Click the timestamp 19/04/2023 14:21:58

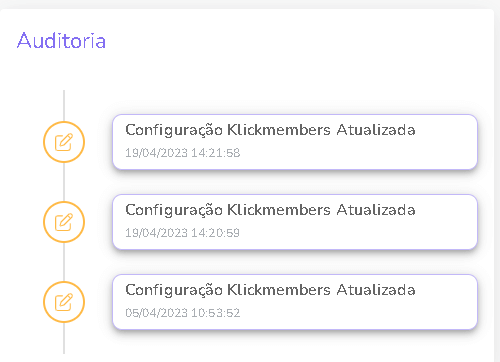coord(183,153)
